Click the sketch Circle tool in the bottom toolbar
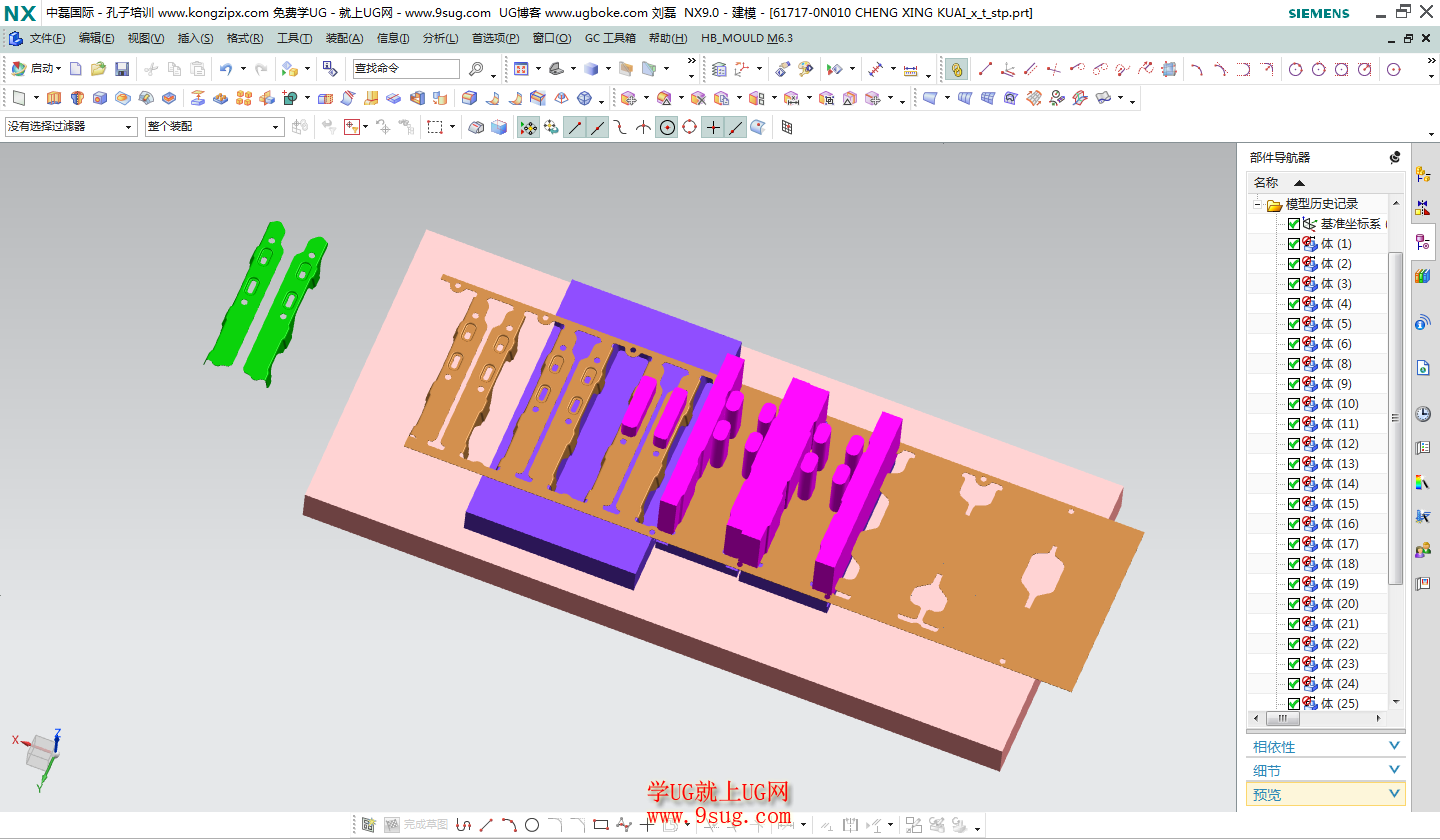 click(x=532, y=825)
